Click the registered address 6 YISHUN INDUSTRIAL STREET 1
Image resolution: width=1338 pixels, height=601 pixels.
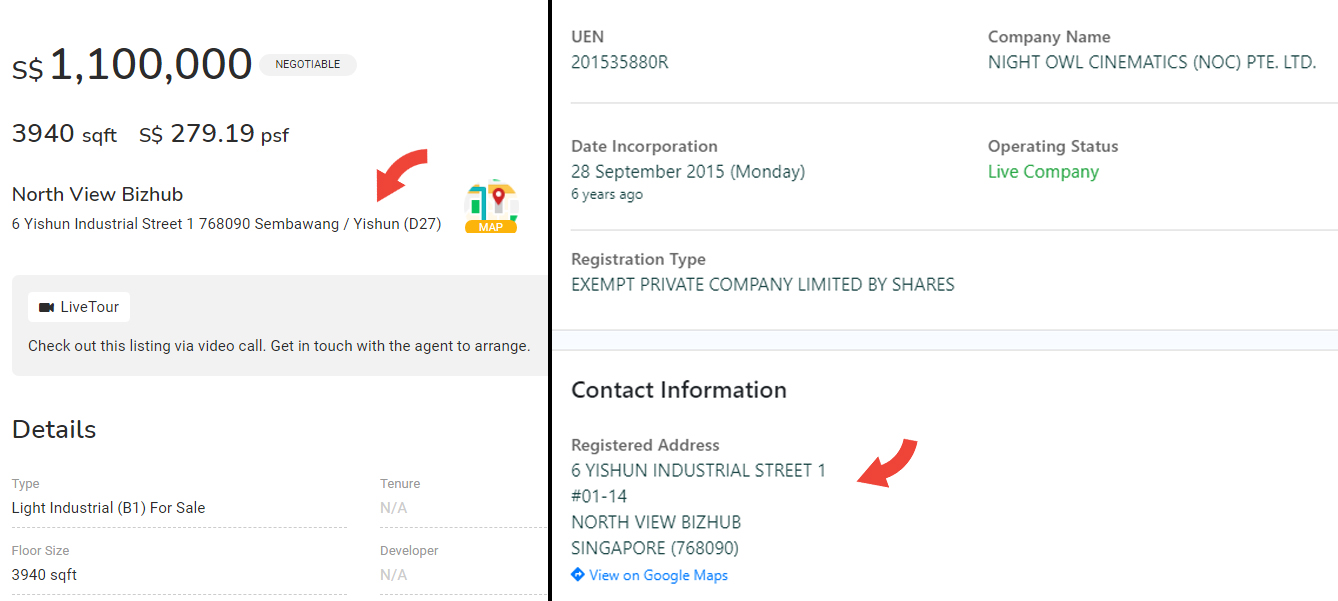click(698, 470)
